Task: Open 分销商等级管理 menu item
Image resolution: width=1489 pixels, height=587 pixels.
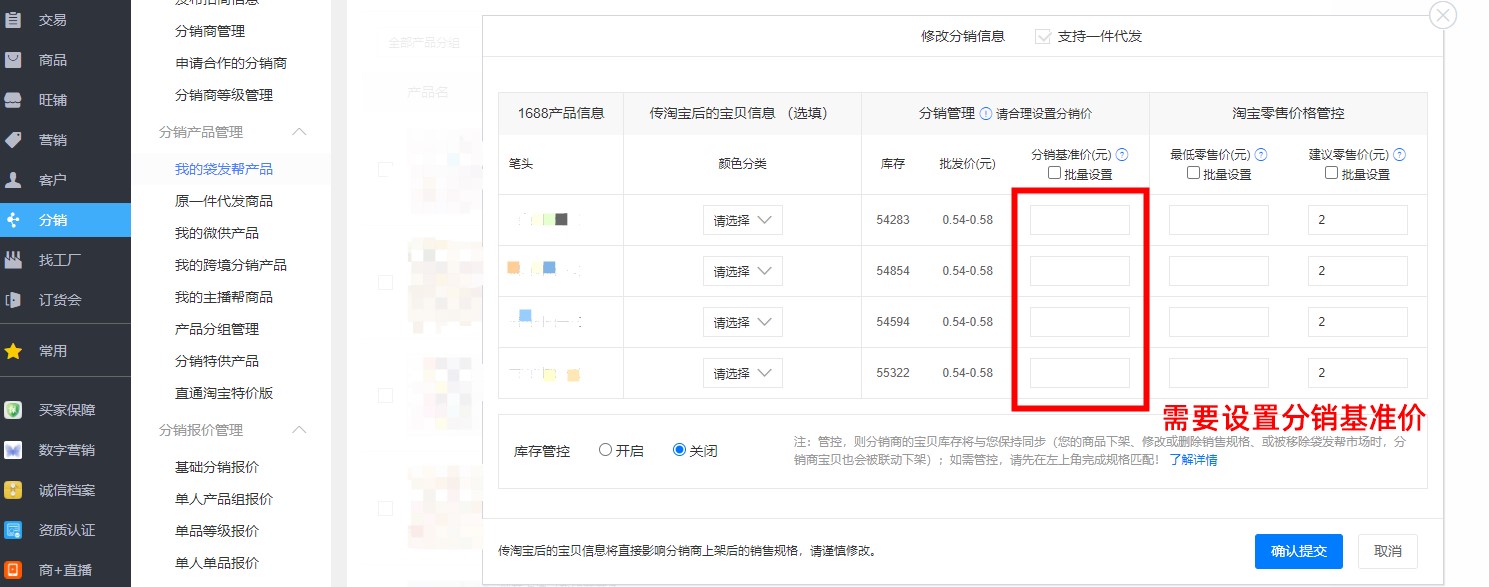Action: tap(224, 95)
